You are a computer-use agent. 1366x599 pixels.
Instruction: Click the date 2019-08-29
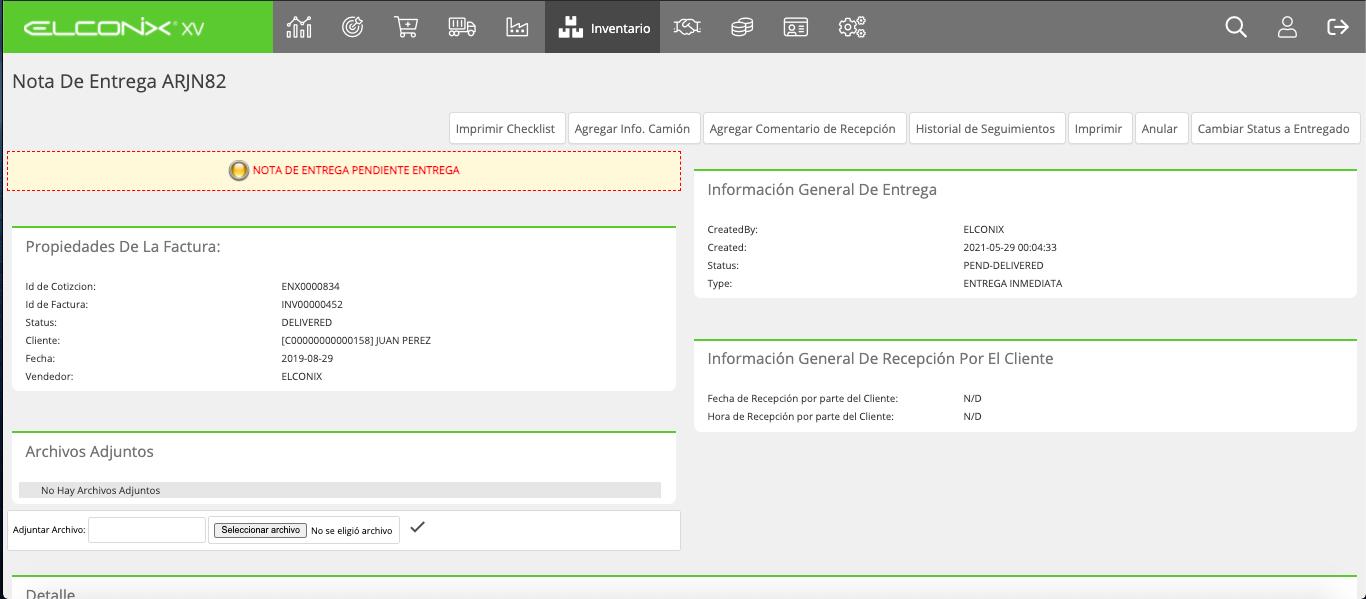[307, 358]
